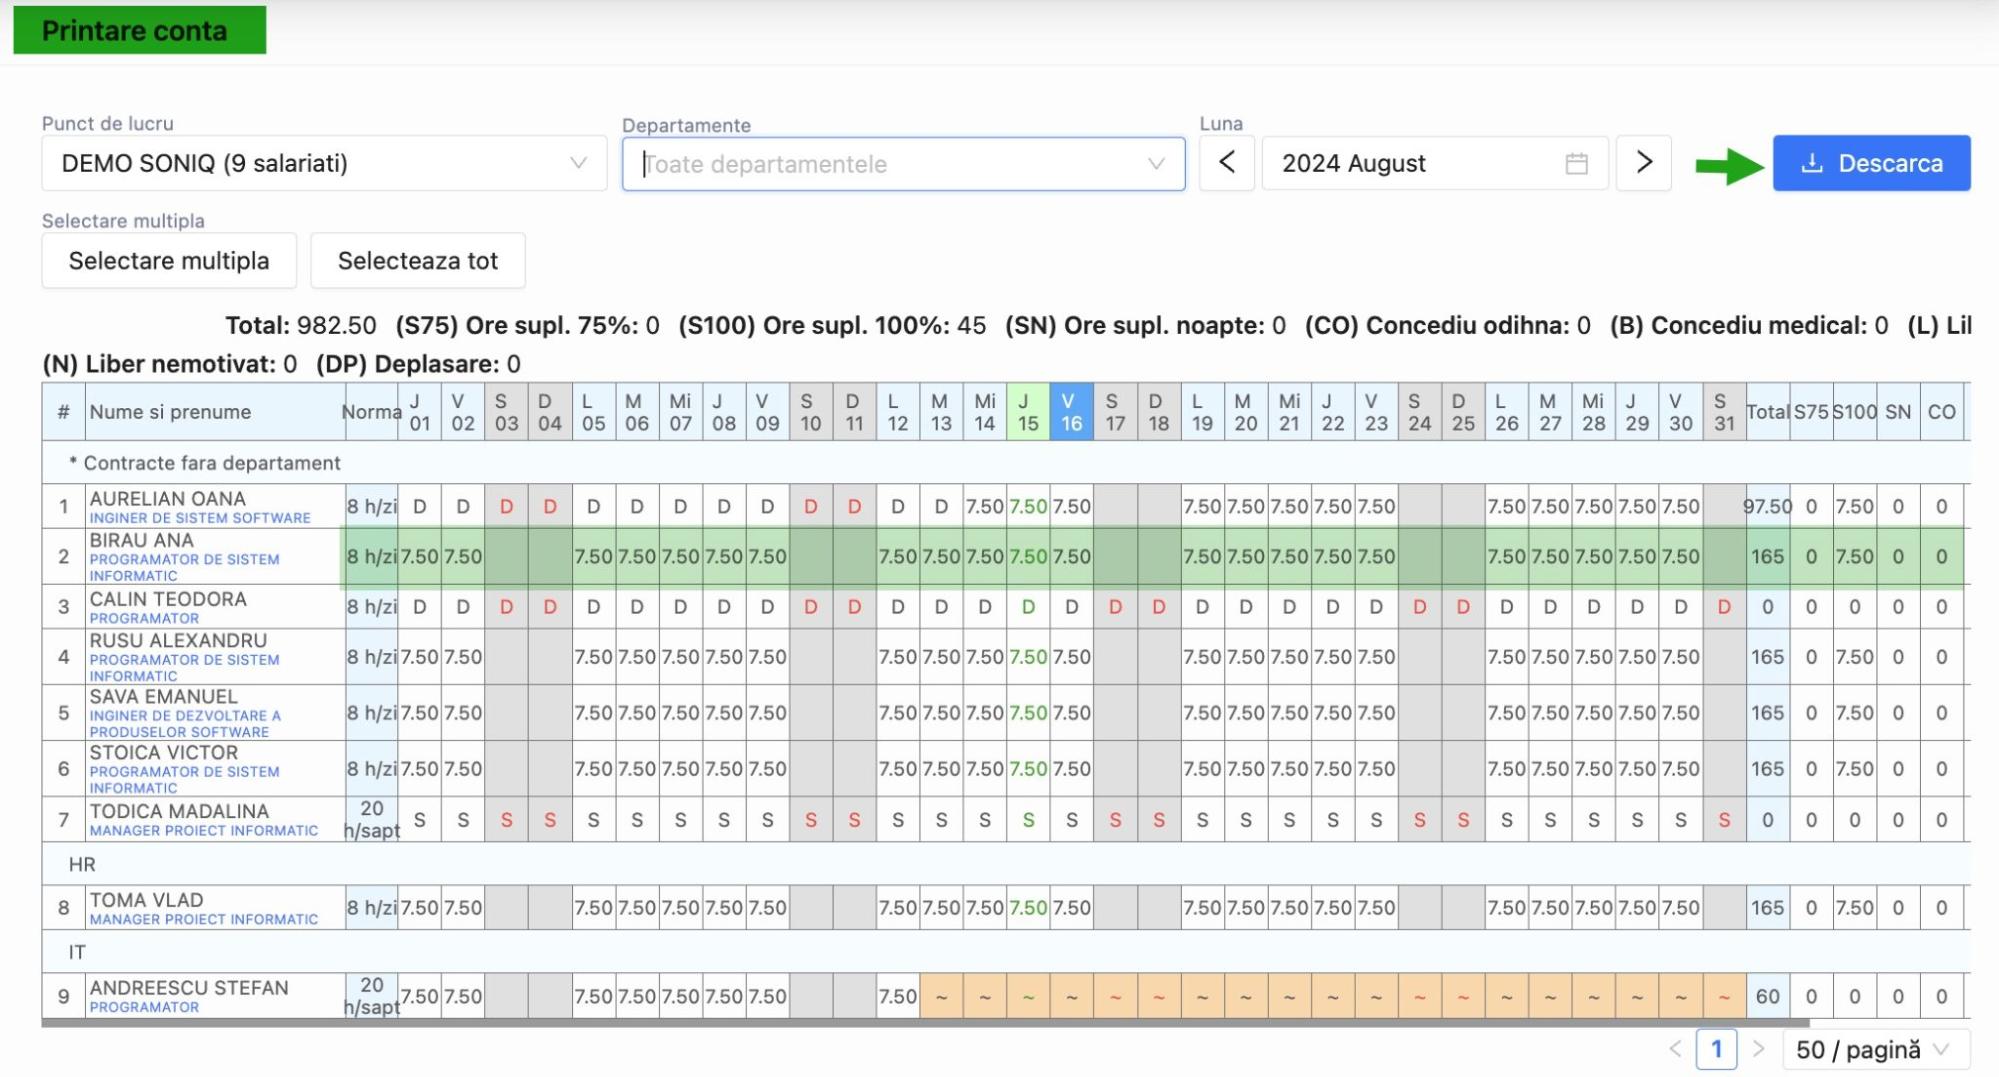Click Norma column header
The image size is (1999, 1077).
(x=371, y=411)
